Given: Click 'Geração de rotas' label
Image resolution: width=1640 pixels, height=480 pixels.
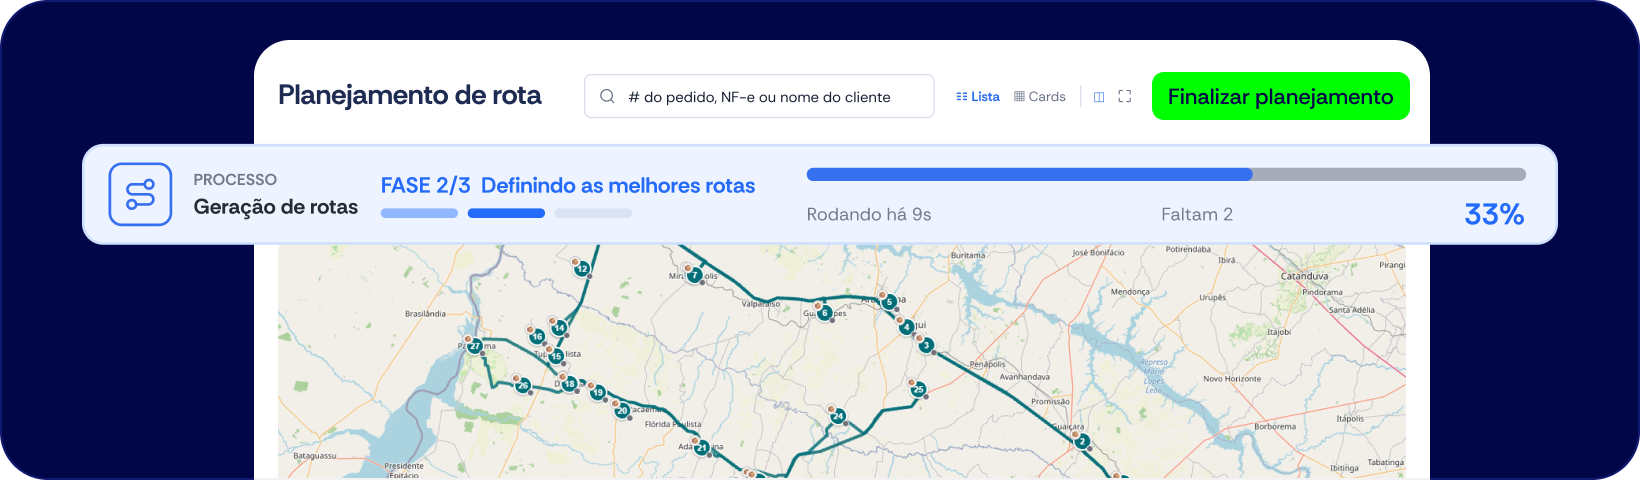Looking at the screenshot, I should (276, 207).
